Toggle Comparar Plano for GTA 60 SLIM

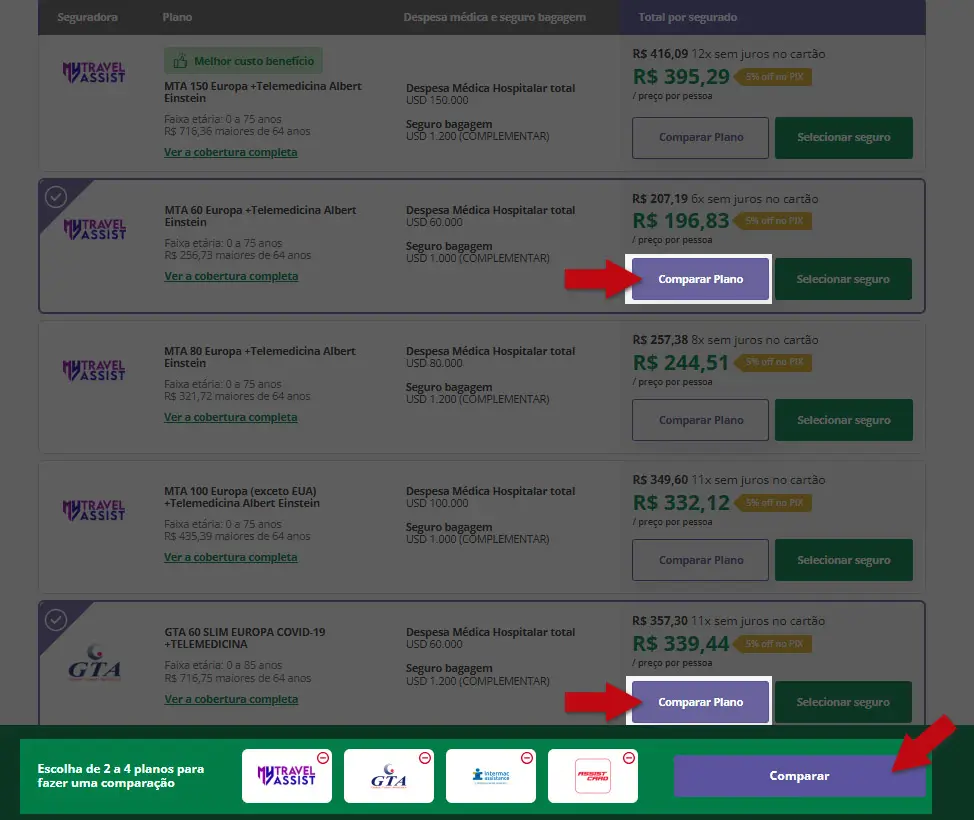(701, 702)
